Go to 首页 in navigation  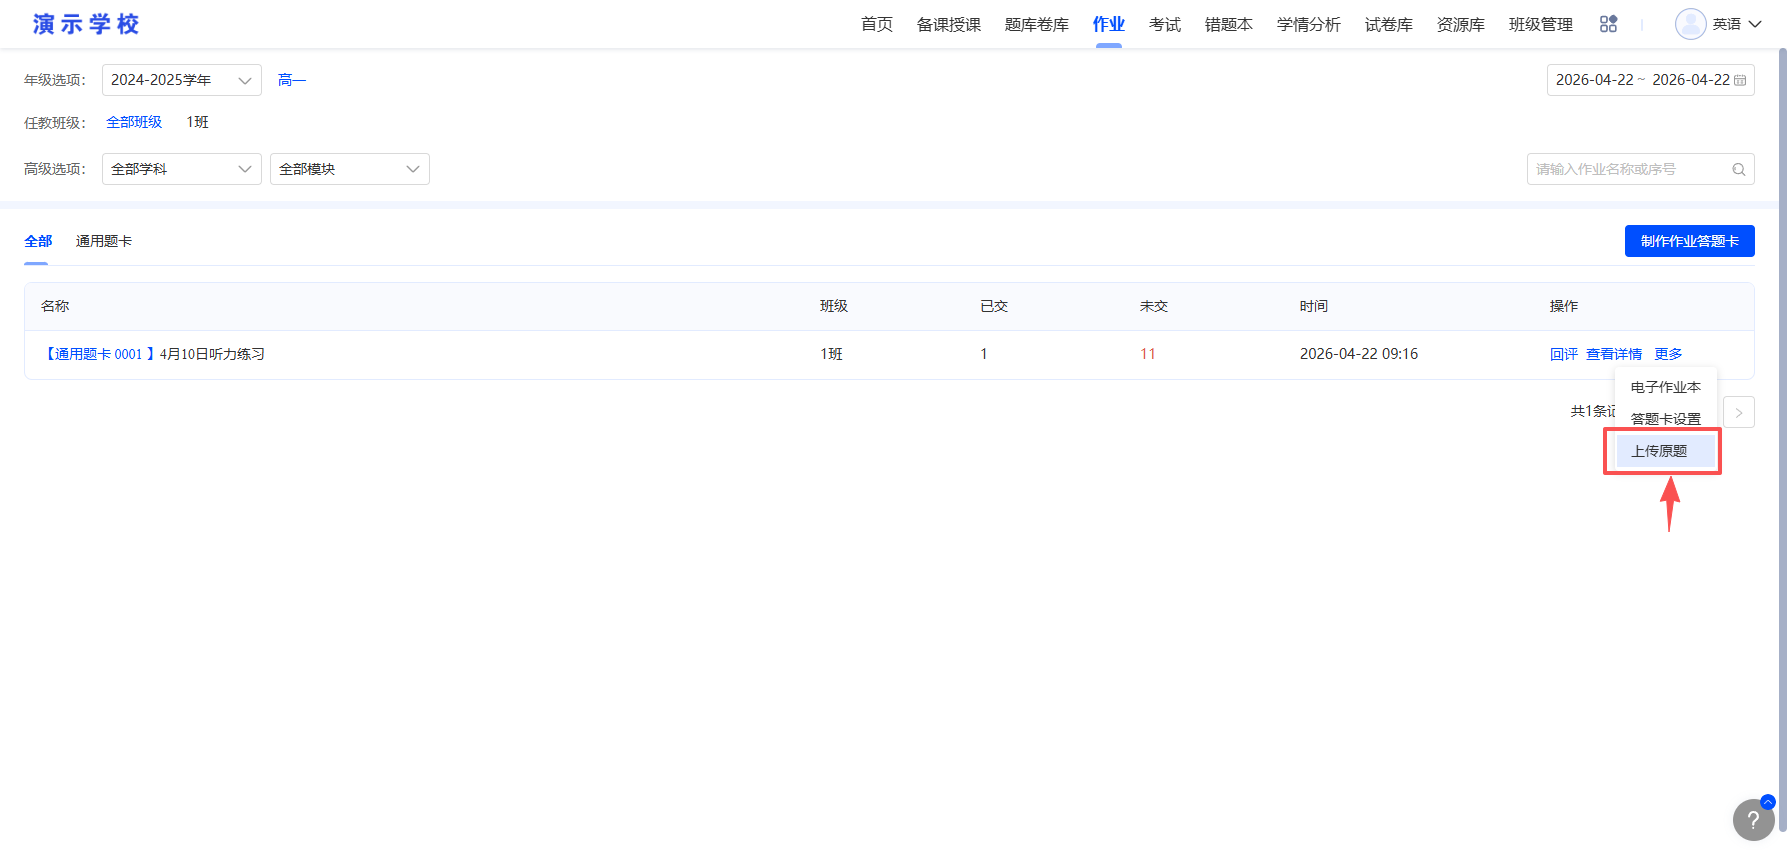[x=877, y=24]
